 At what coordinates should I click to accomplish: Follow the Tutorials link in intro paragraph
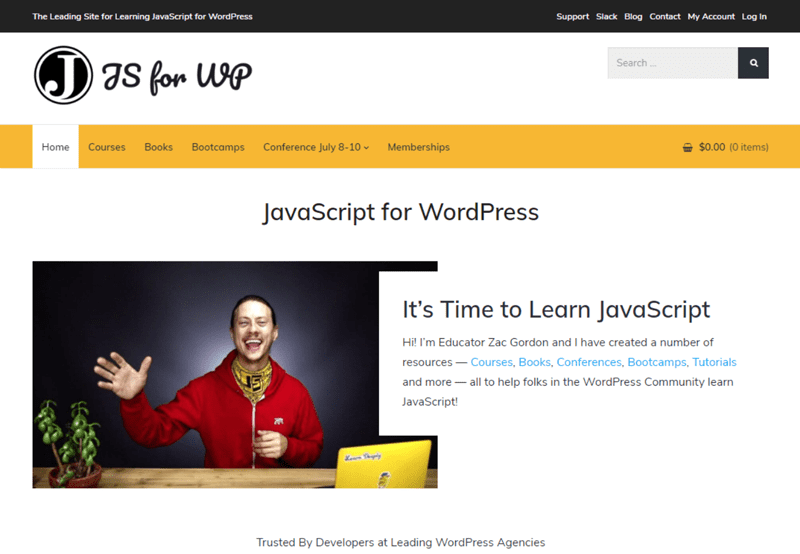click(x=714, y=362)
